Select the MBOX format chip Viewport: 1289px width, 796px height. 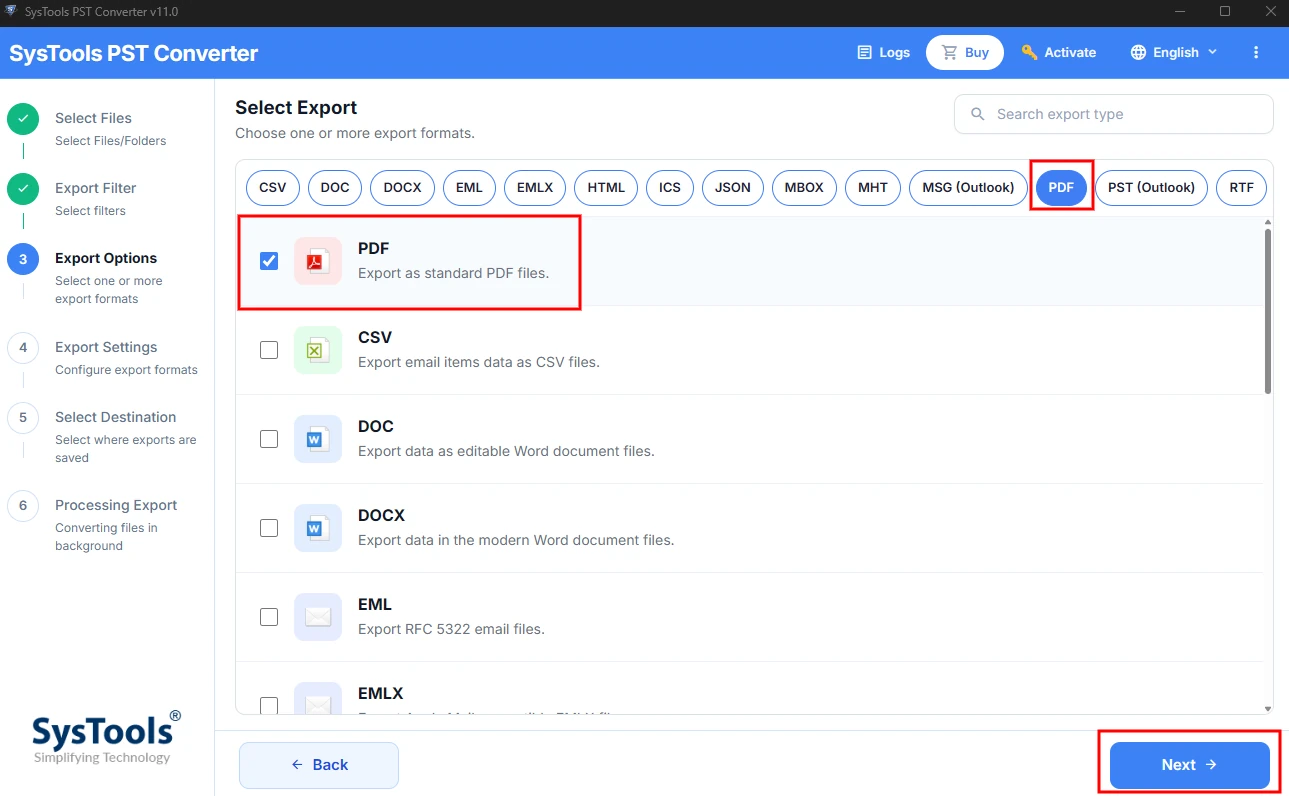click(804, 187)
